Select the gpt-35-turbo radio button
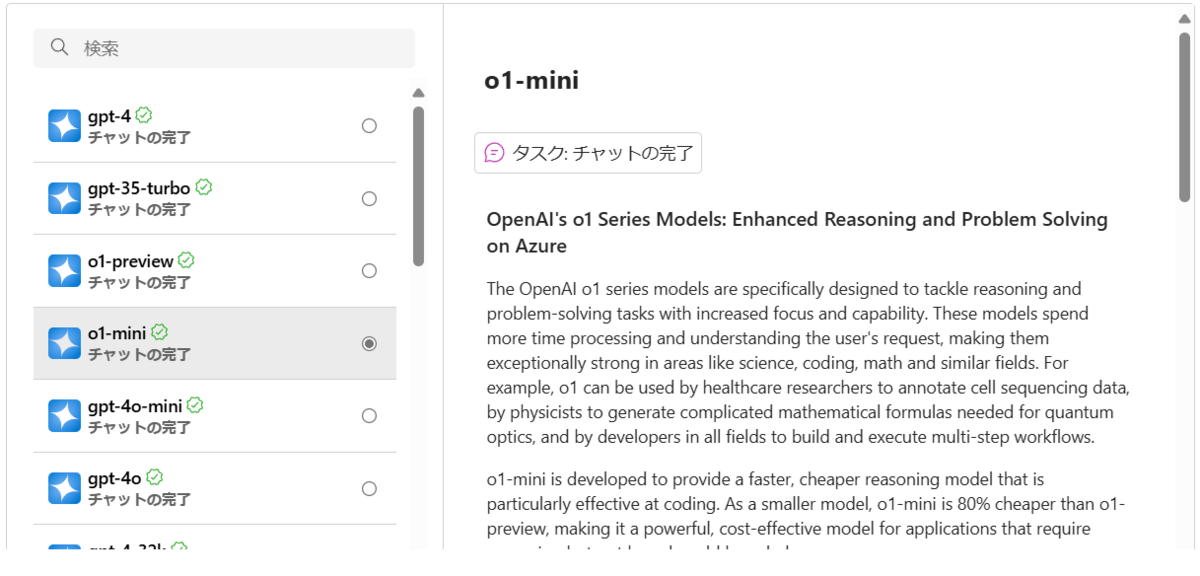This screenshot has height=576, width=1200. pos(369,199)
